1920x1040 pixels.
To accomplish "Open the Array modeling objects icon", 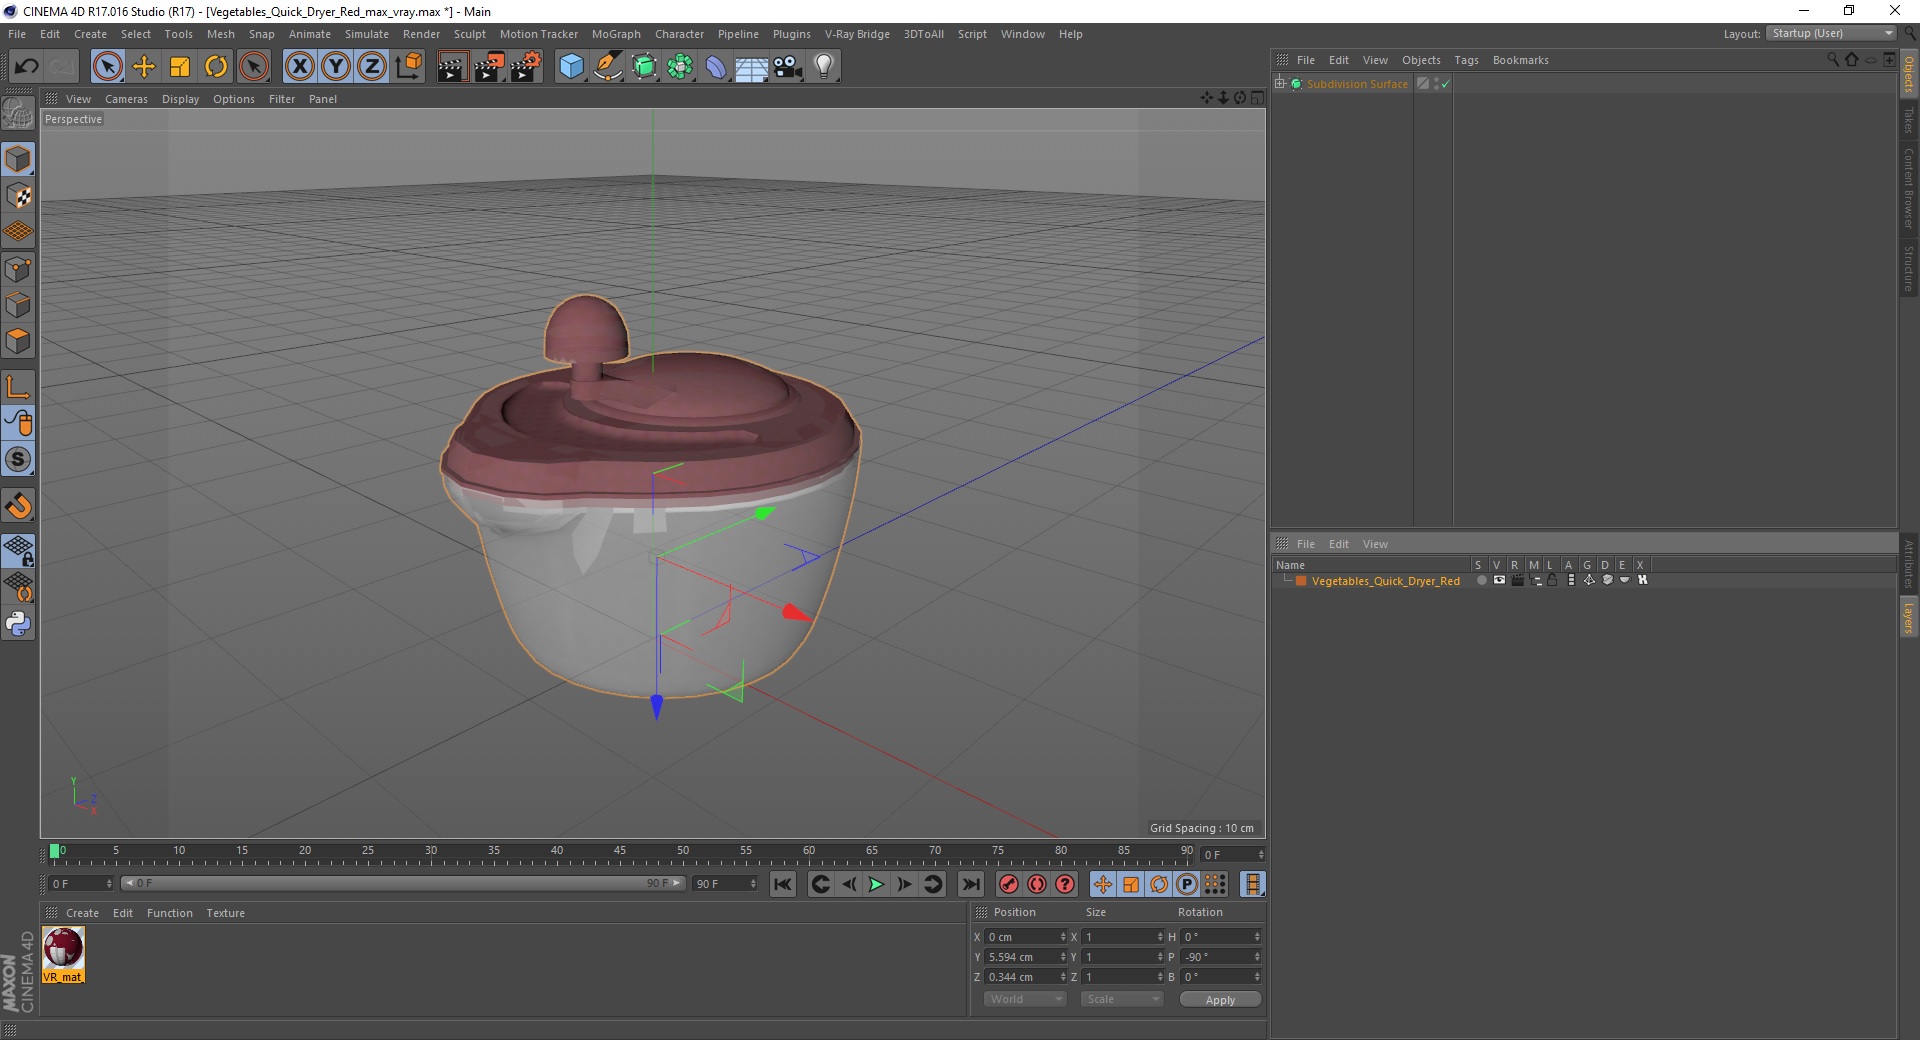I will [x=680, y=67].
